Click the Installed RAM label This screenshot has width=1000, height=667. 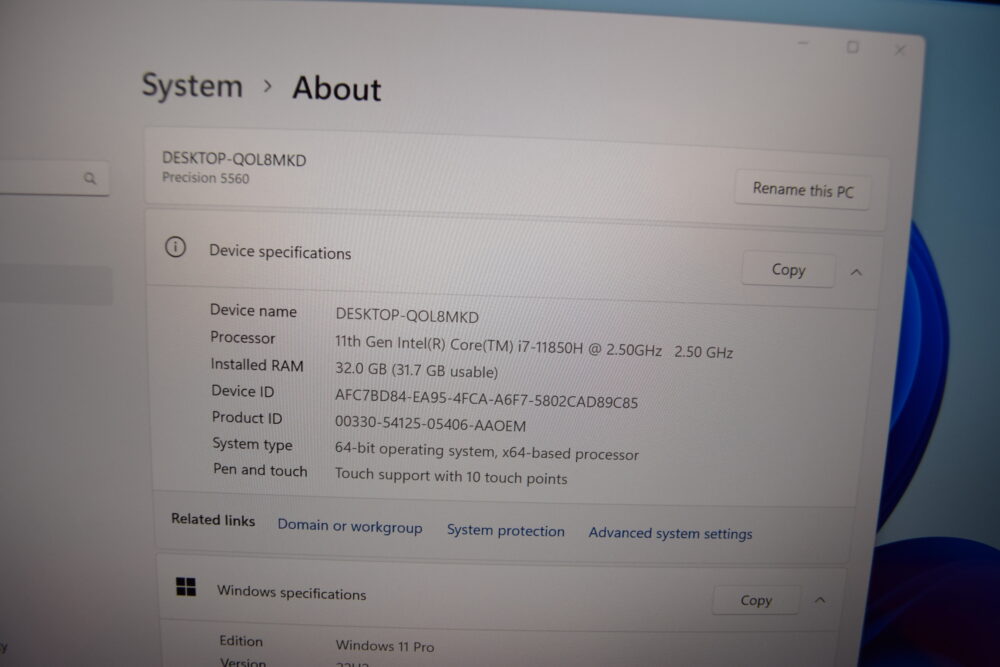tap(257, 365)
